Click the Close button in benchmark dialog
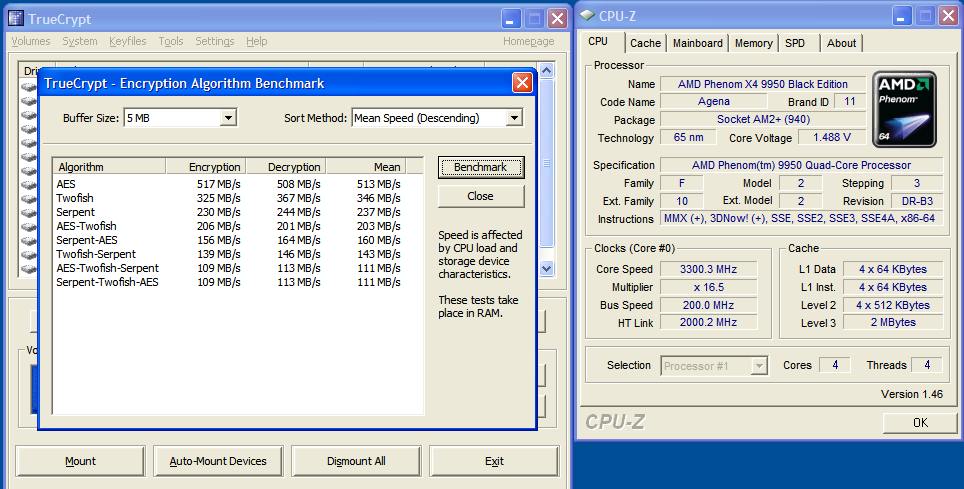Screen dimensions: 964x489 click(481, 196)
